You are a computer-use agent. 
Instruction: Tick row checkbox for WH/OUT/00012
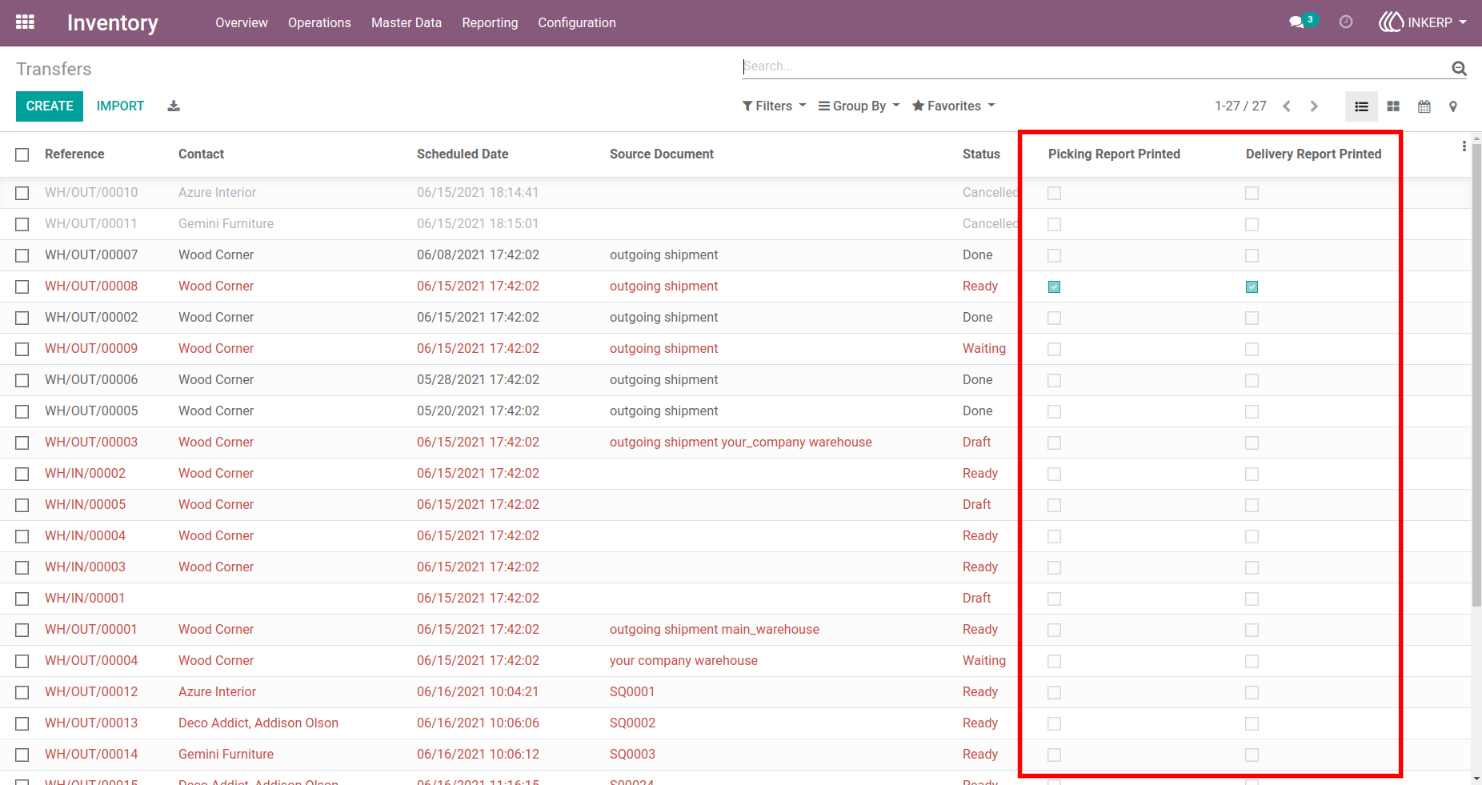point(22,692)
